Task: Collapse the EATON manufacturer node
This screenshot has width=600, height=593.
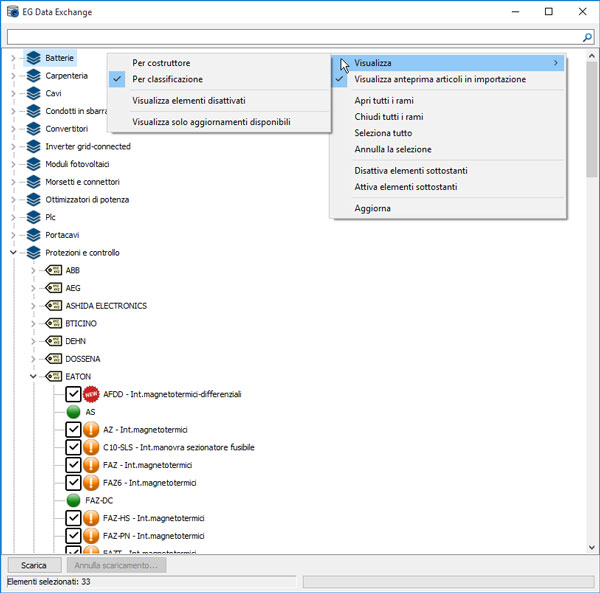Action: coord(33,376)
